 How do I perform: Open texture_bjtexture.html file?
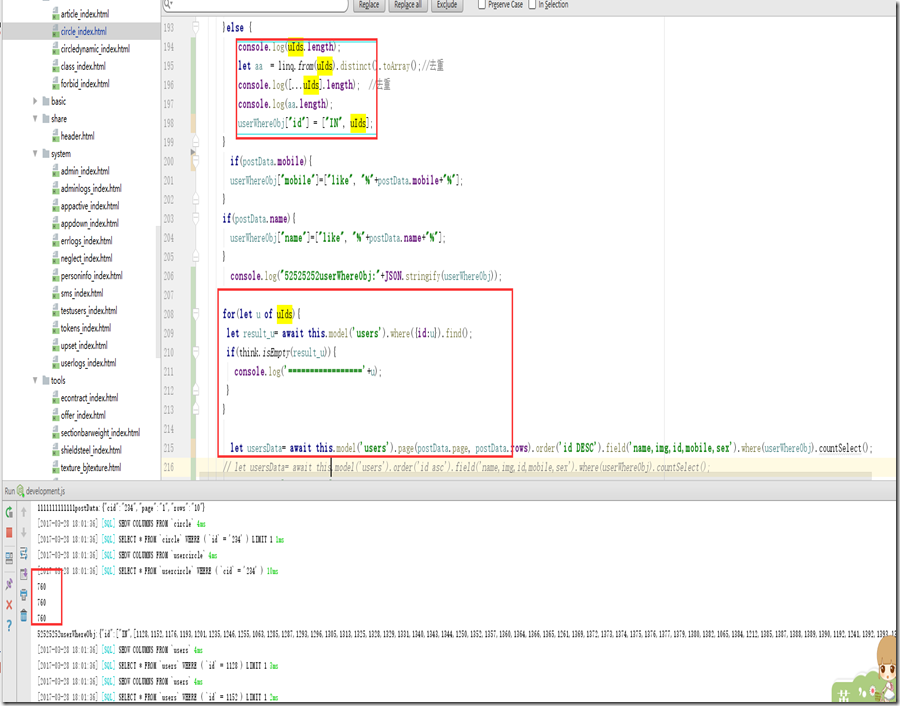click(x=91, y=467)
